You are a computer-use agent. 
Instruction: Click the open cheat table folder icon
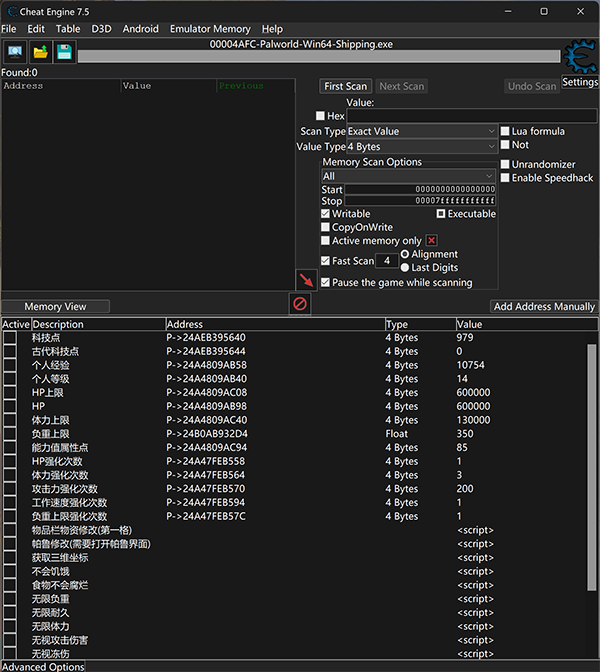point(40,52)
